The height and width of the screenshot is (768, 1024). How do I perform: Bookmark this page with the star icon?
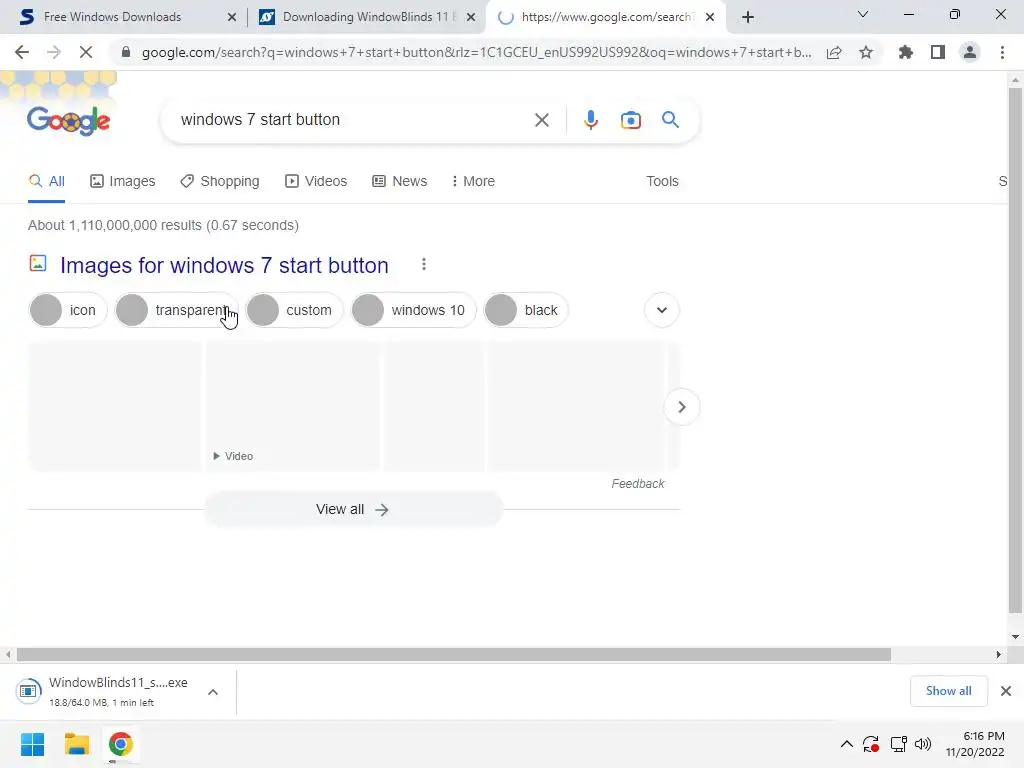(x=866, y=52)
